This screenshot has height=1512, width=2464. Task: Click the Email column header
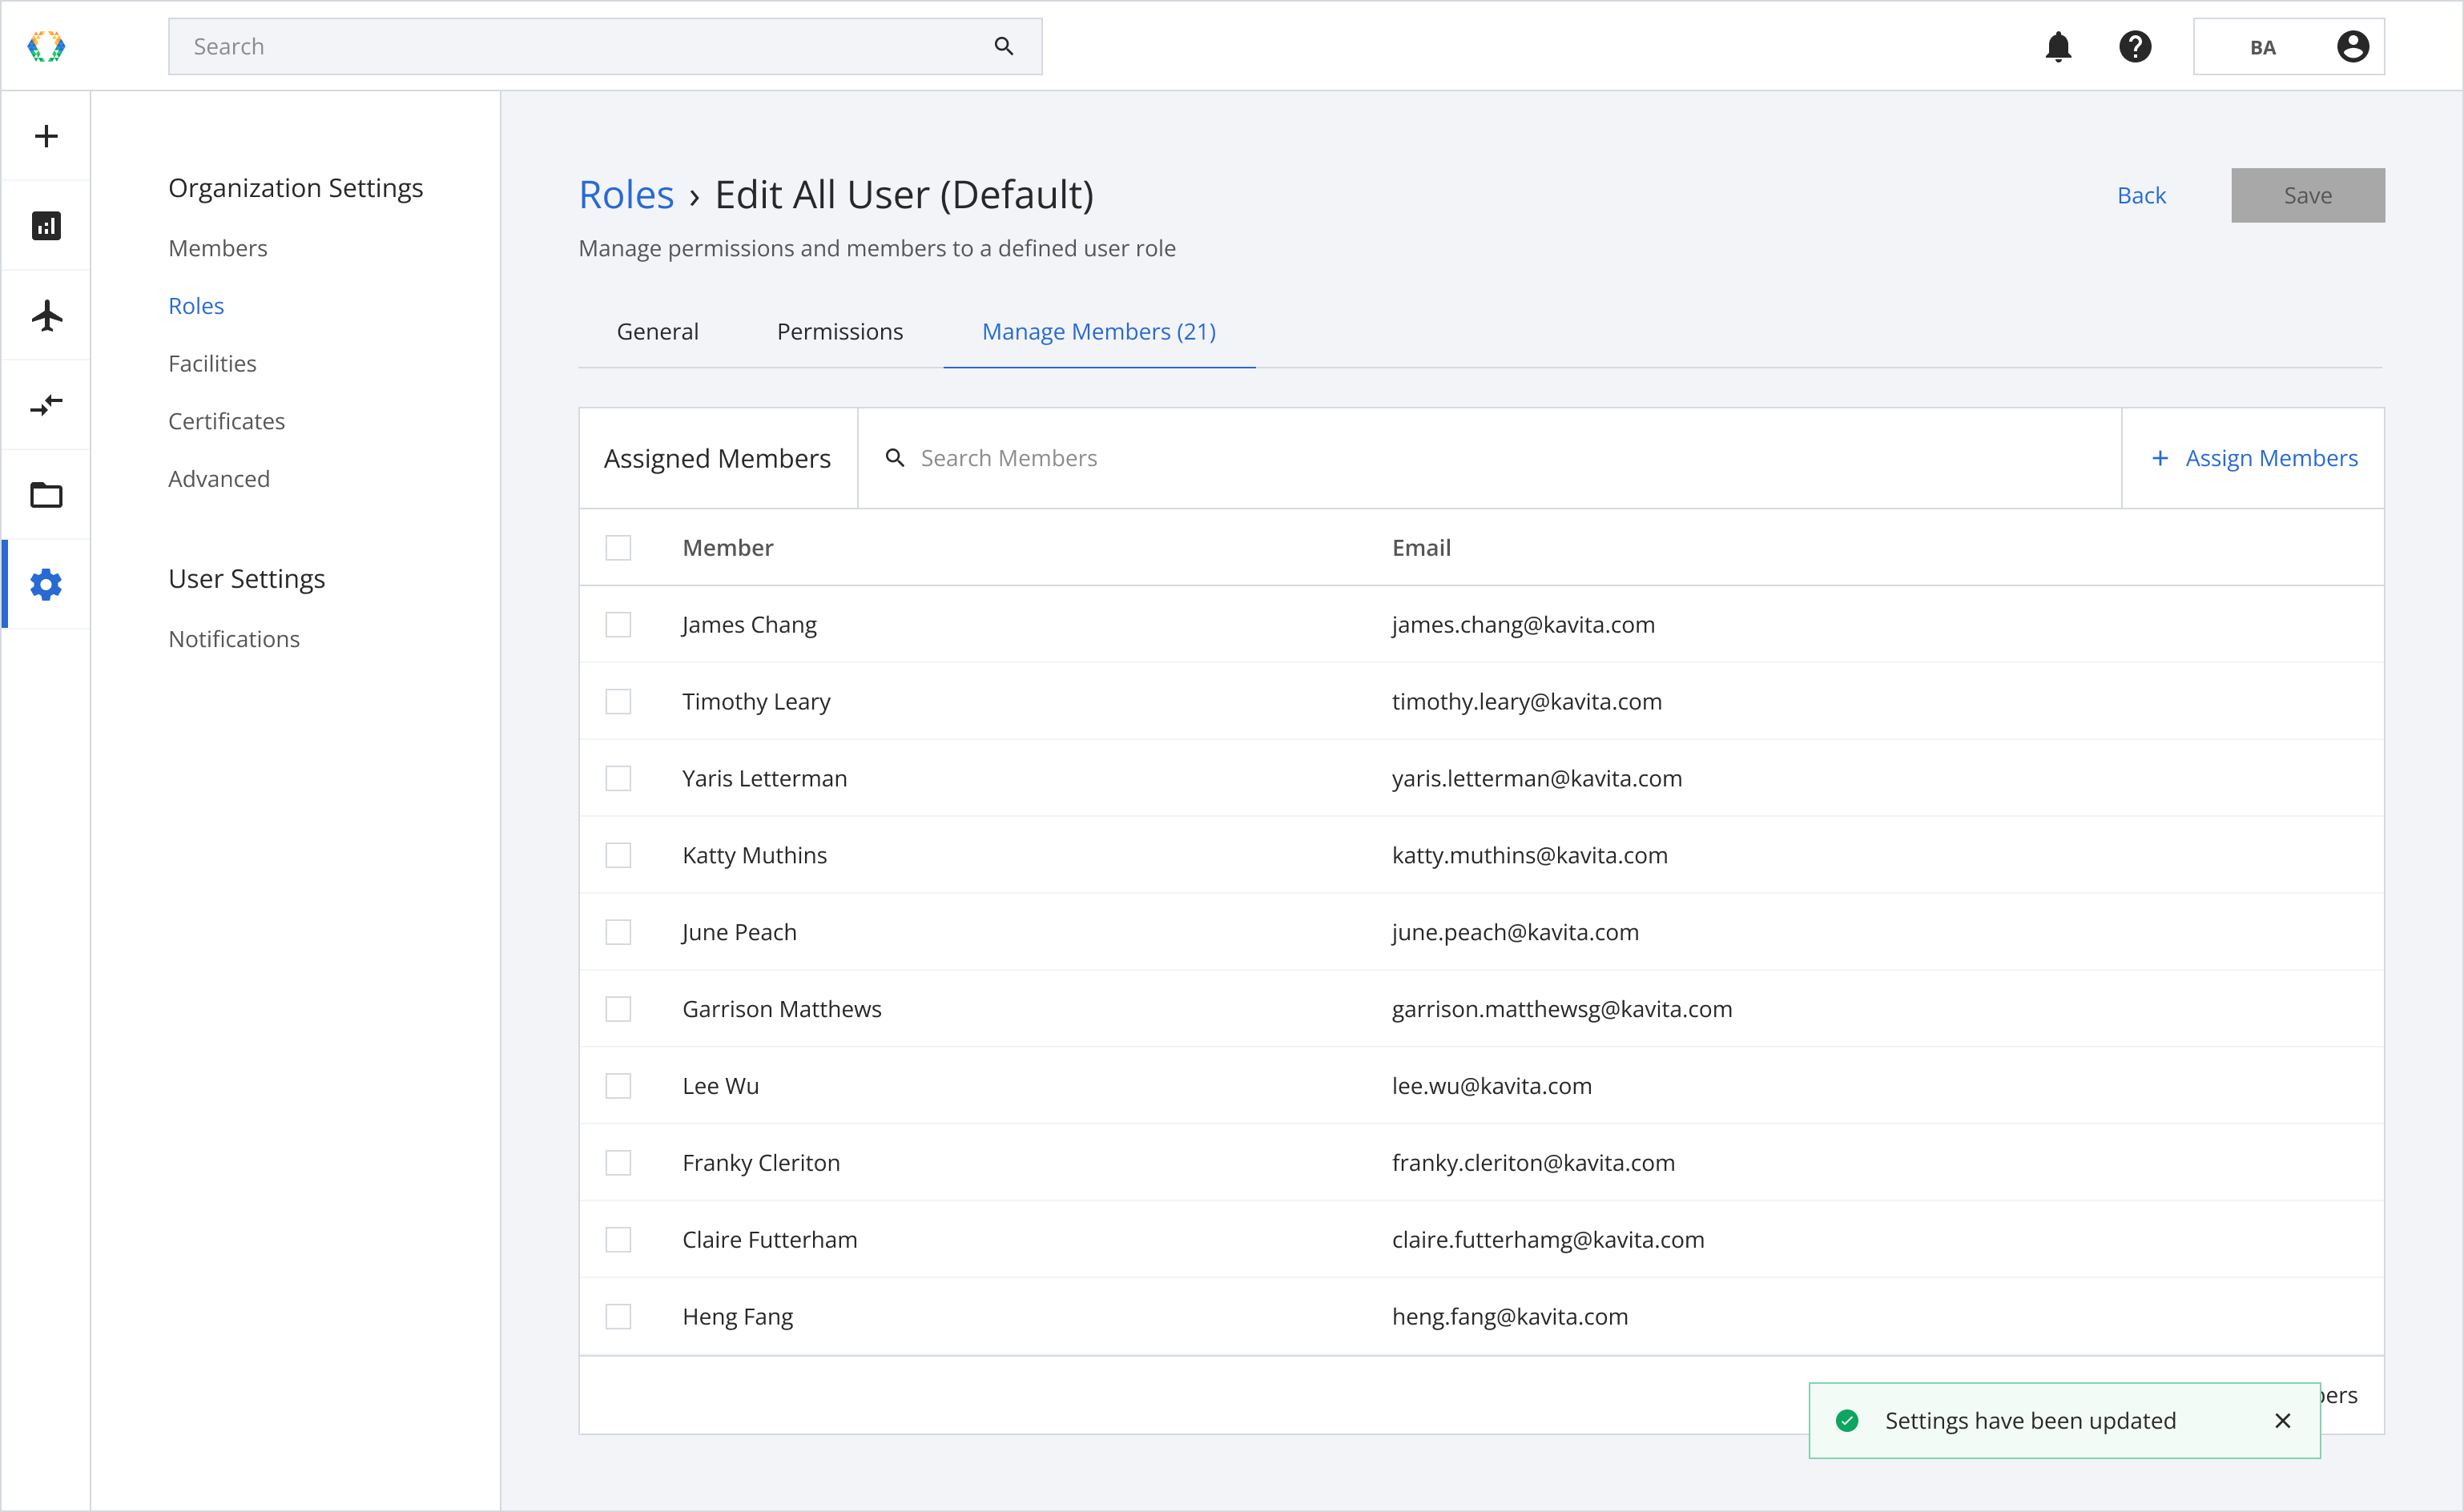[x=1421, y=548]
